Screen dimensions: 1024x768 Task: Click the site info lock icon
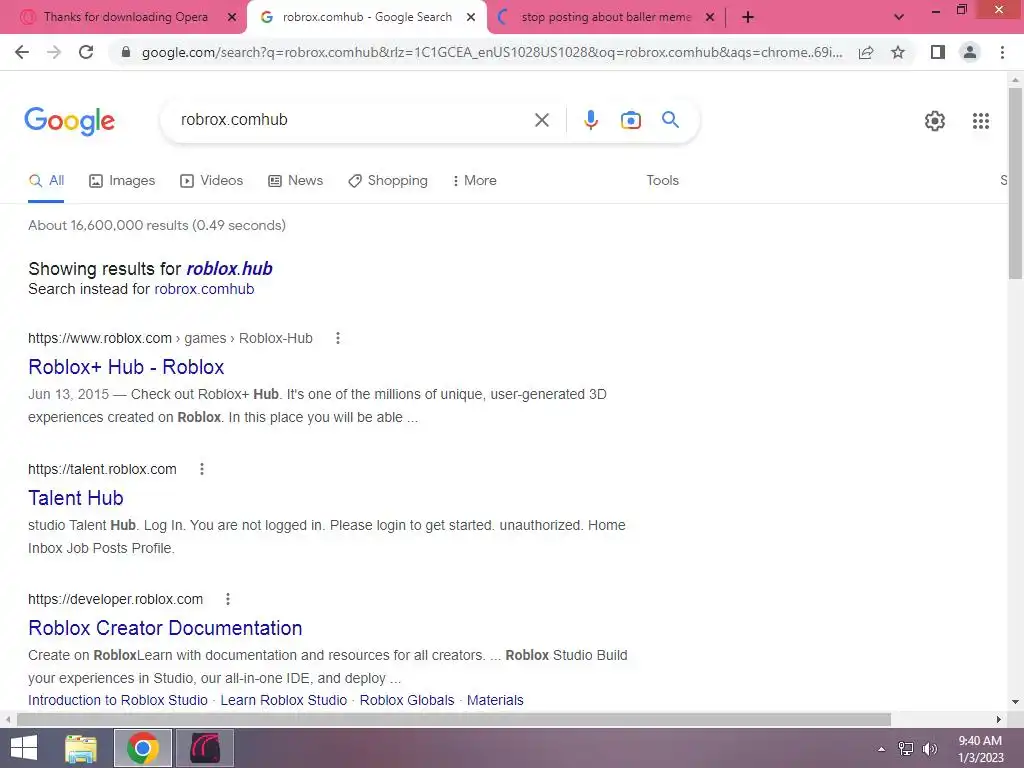pos(126,52)
